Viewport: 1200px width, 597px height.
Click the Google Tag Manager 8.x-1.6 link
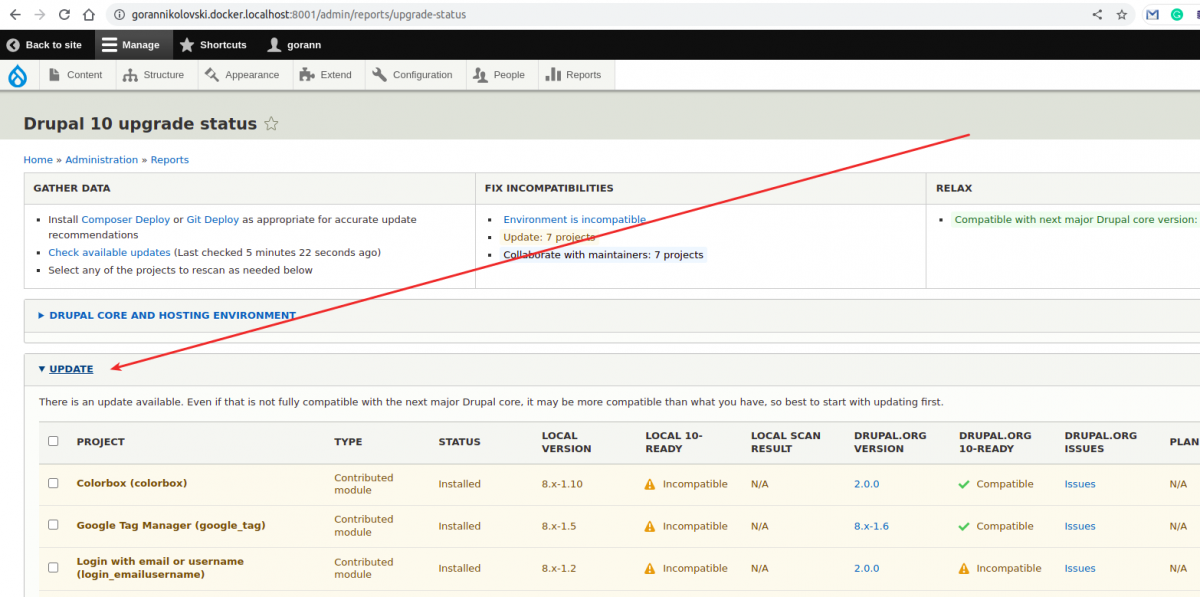pyautogui.click(x=870, y=526)
